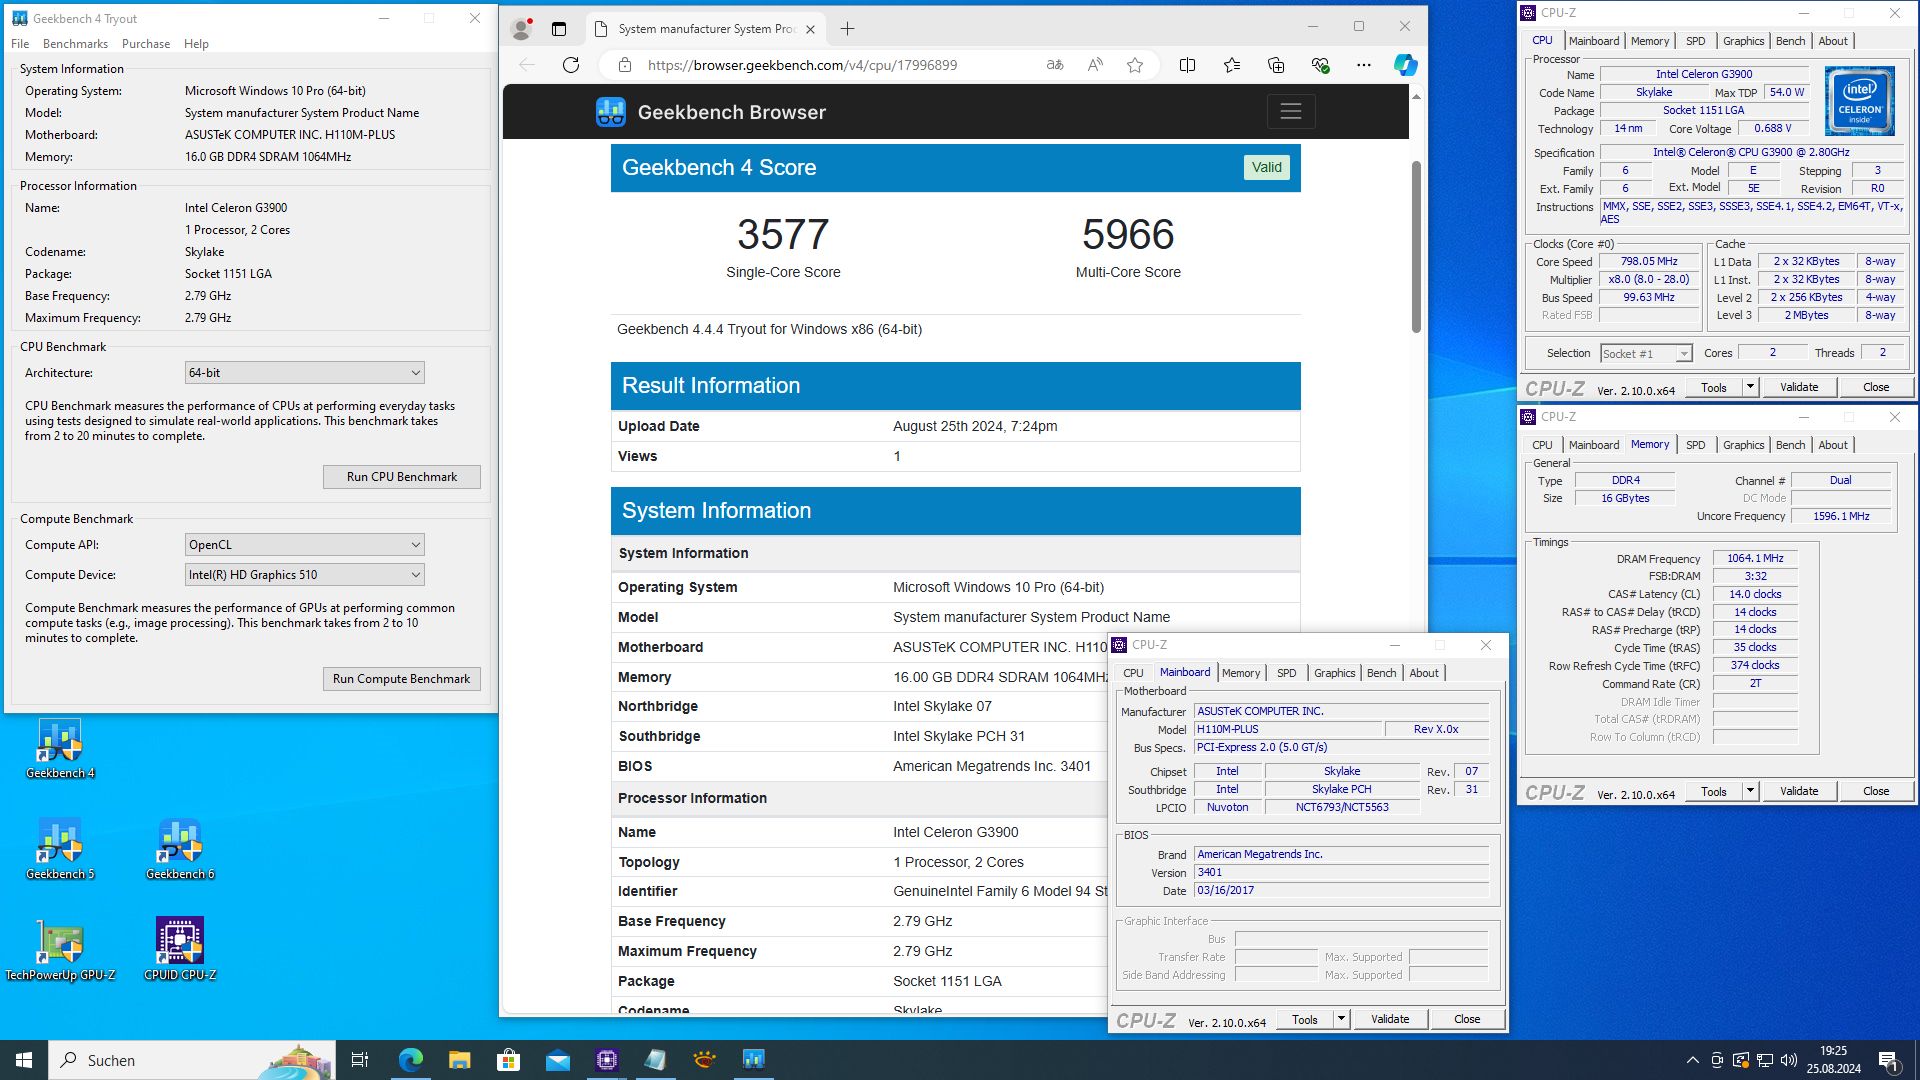Open Edge collections icon
The image size is (1920, 1080).
(x=1276, y=65)
